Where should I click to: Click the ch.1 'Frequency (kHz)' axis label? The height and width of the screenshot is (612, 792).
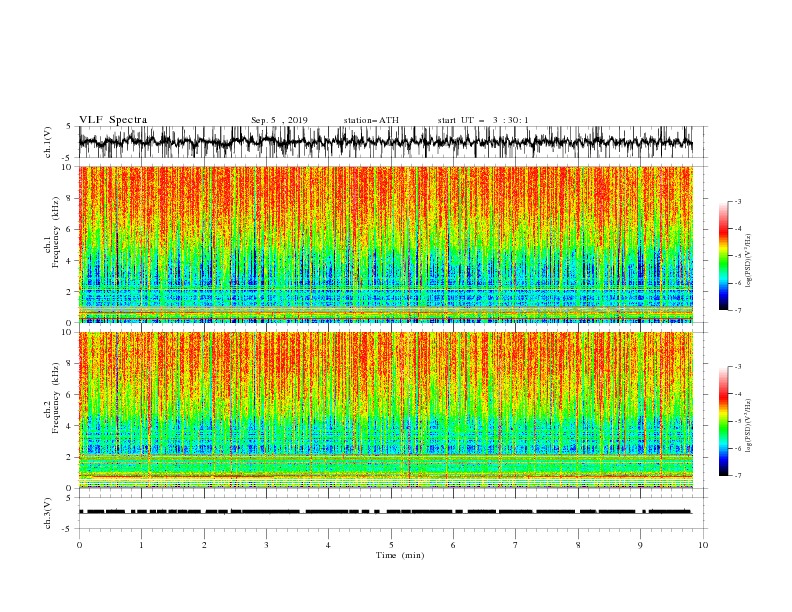click(56, 230)
